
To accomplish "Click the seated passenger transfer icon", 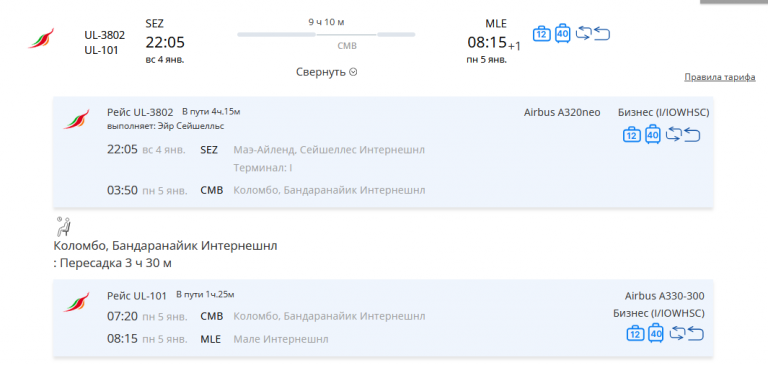I will tap(63, 226).
